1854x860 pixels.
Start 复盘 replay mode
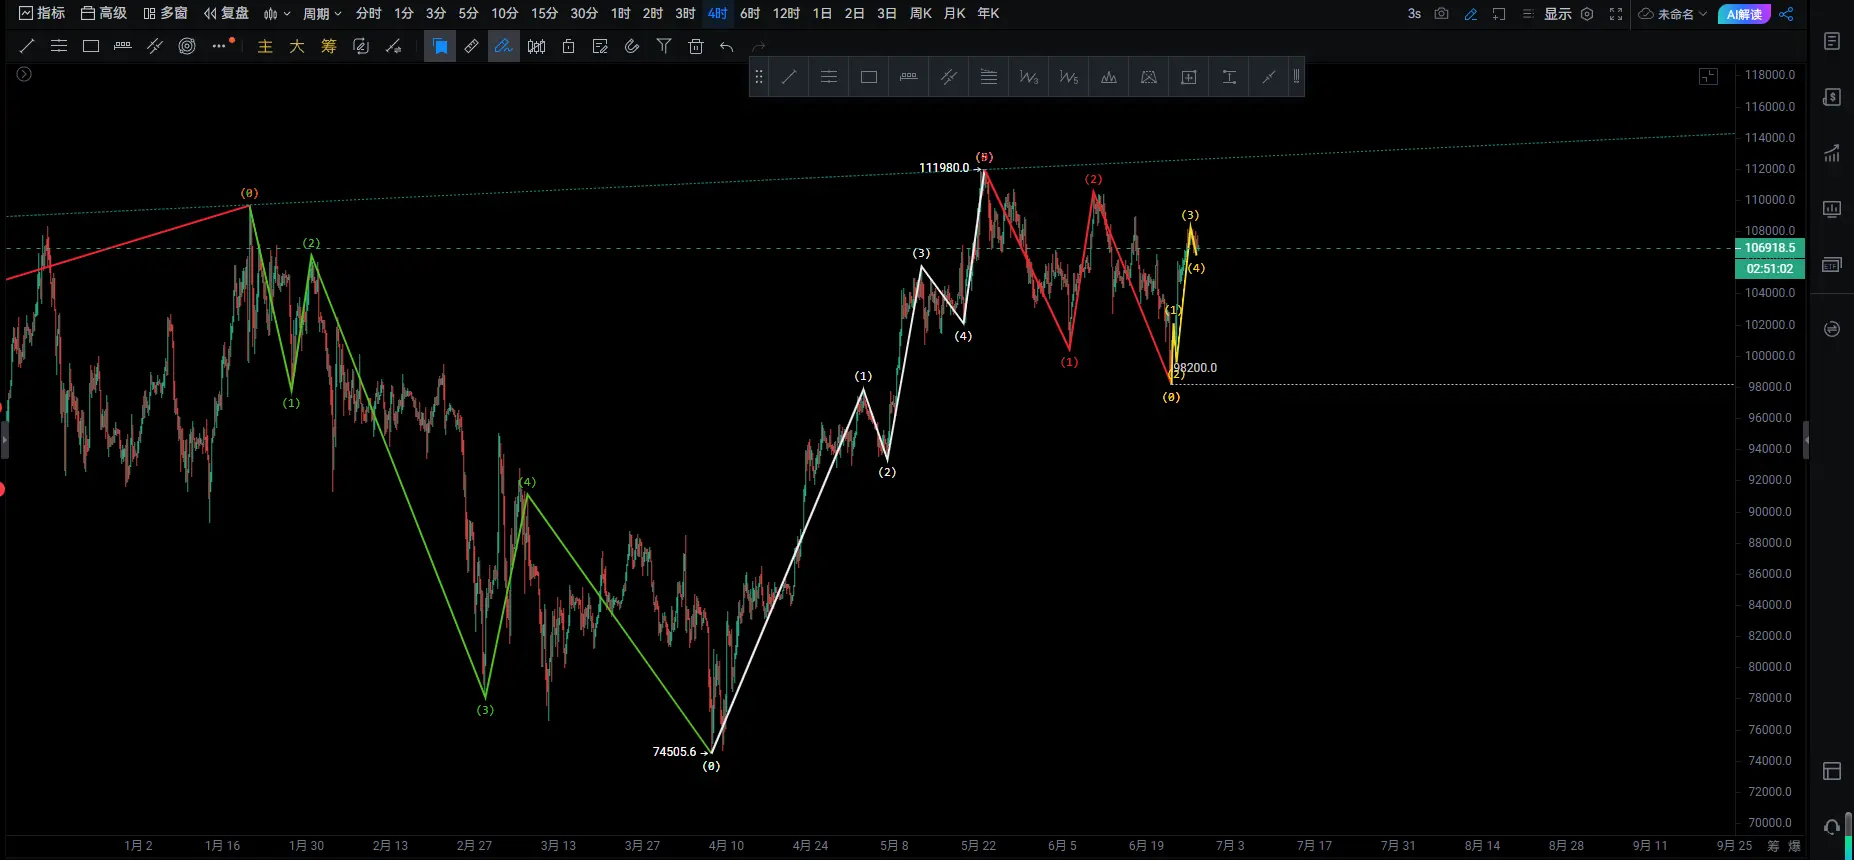point(226,14)
